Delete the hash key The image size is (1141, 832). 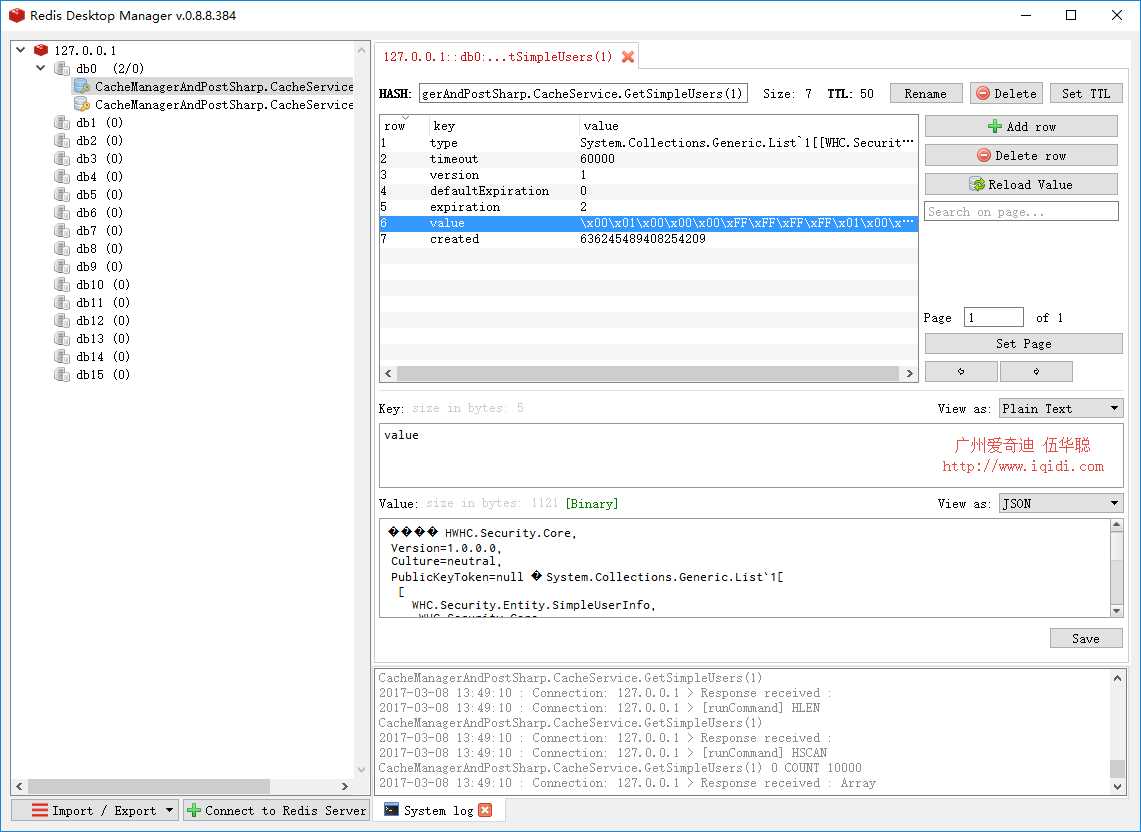(x=1006, y=94)
